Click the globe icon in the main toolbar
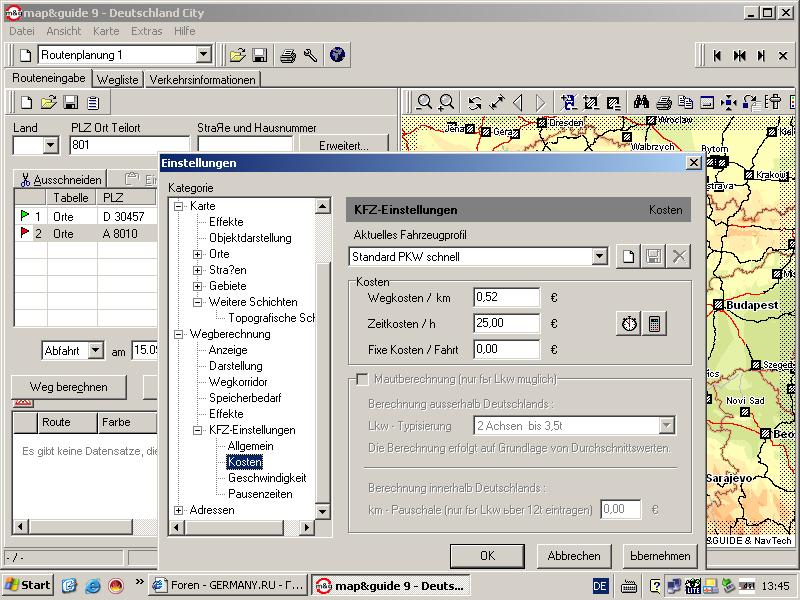The width and height of the screenshot is (800, 600). [337, 55]
